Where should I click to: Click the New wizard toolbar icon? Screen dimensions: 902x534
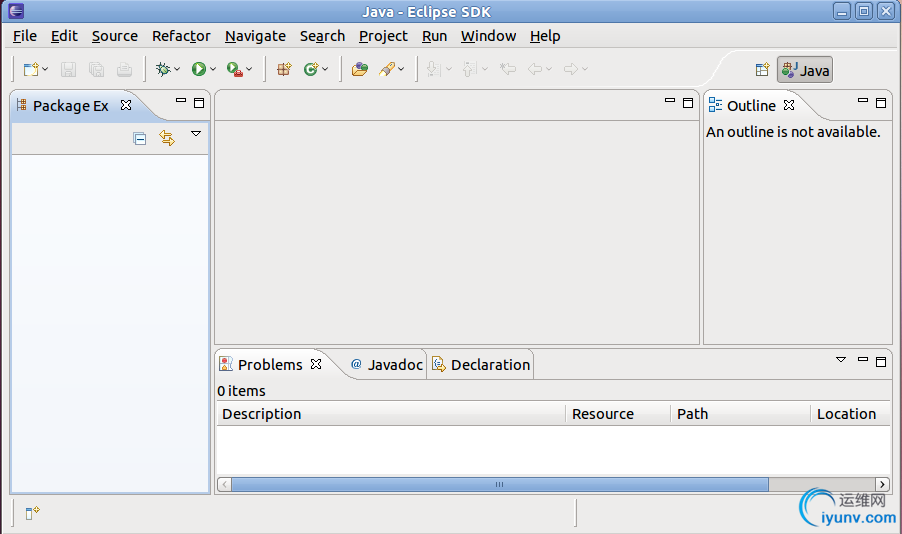click(30, 70)
